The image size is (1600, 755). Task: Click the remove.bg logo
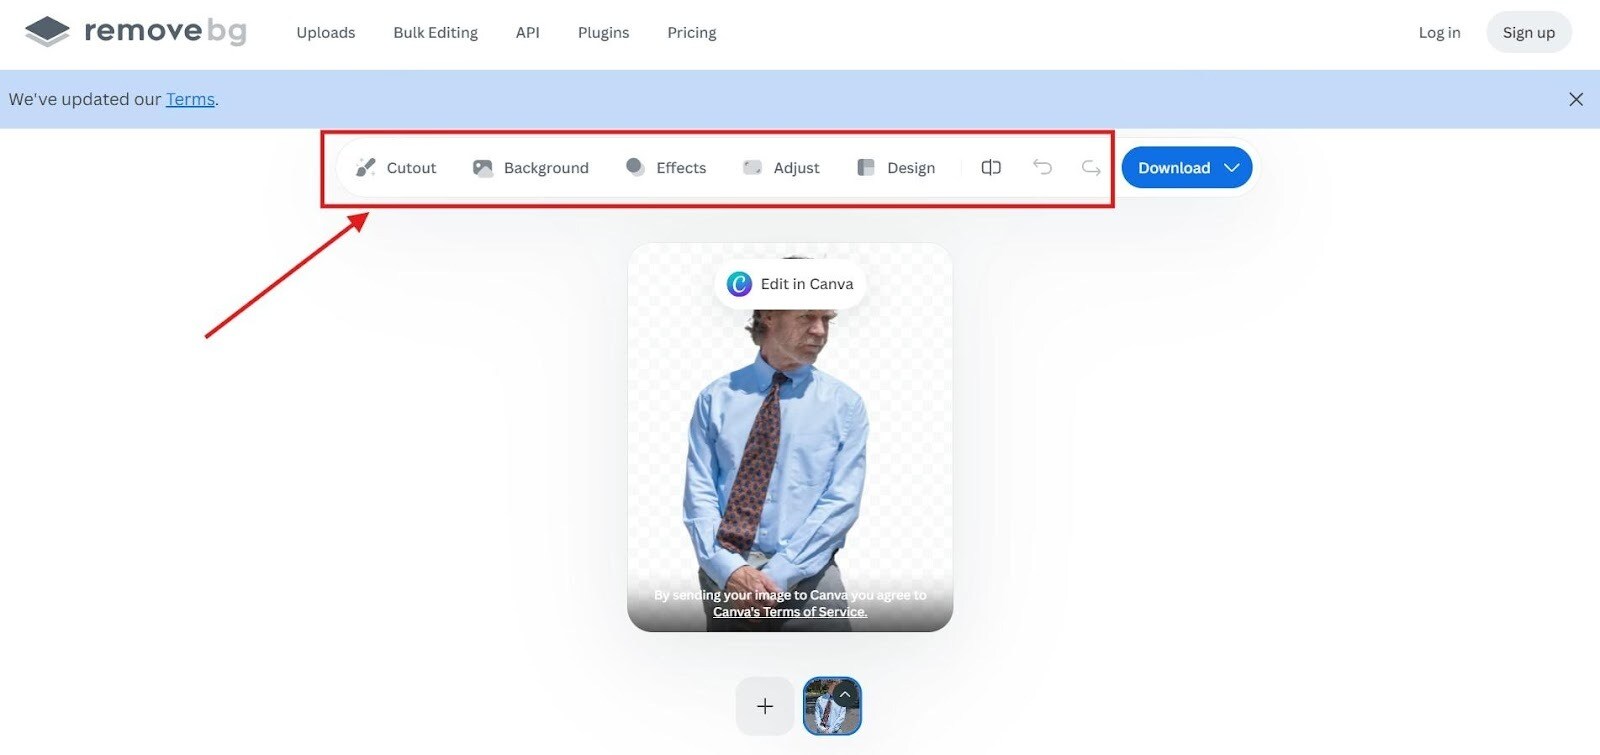point(136,32)
